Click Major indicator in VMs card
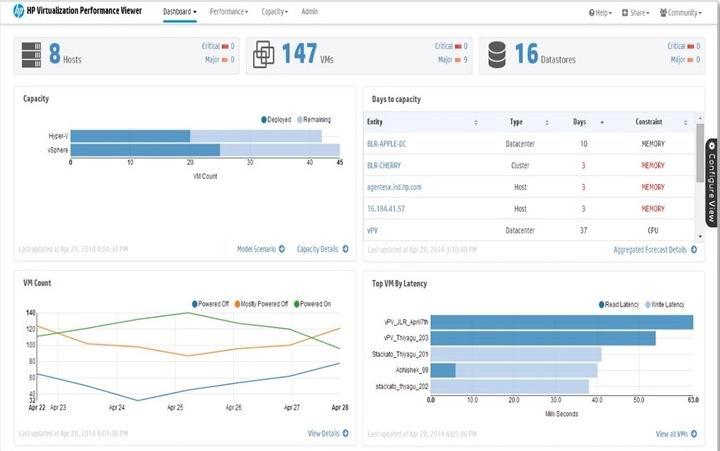Screen dimensions: 720x451 click(452, 60)
